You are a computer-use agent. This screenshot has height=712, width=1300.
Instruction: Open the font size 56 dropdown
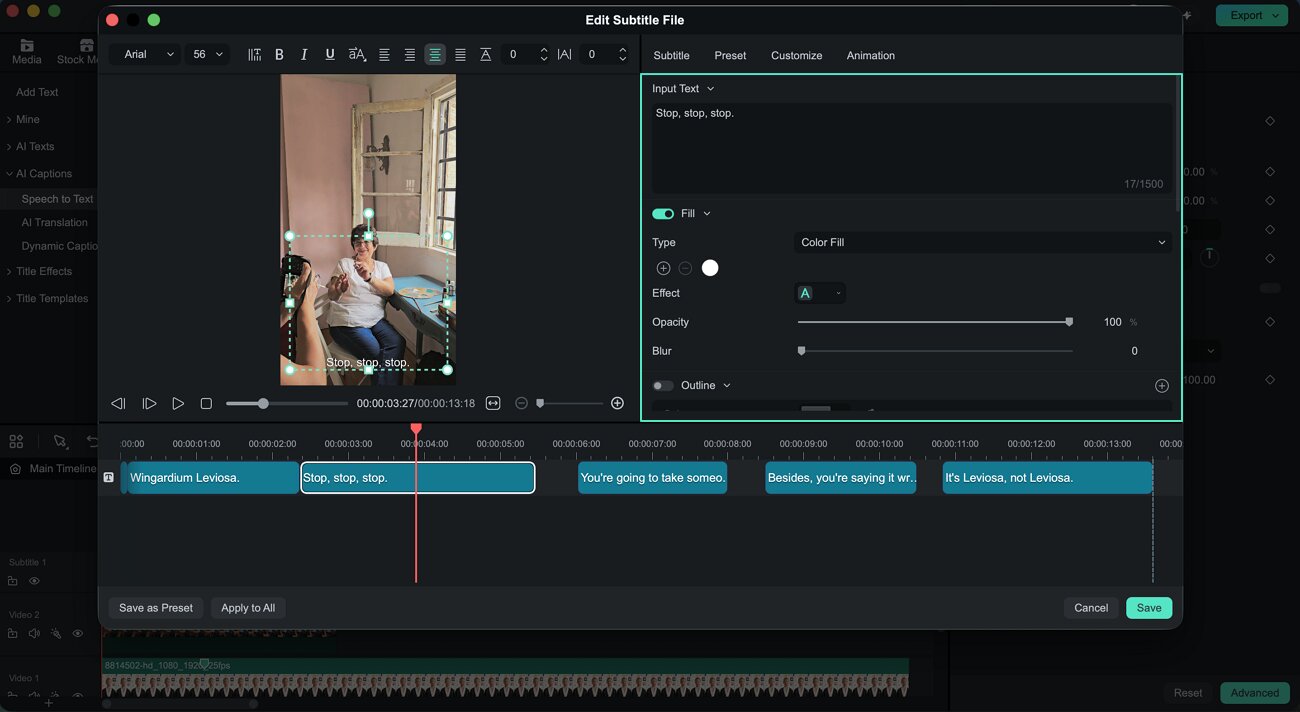point(207,55)
